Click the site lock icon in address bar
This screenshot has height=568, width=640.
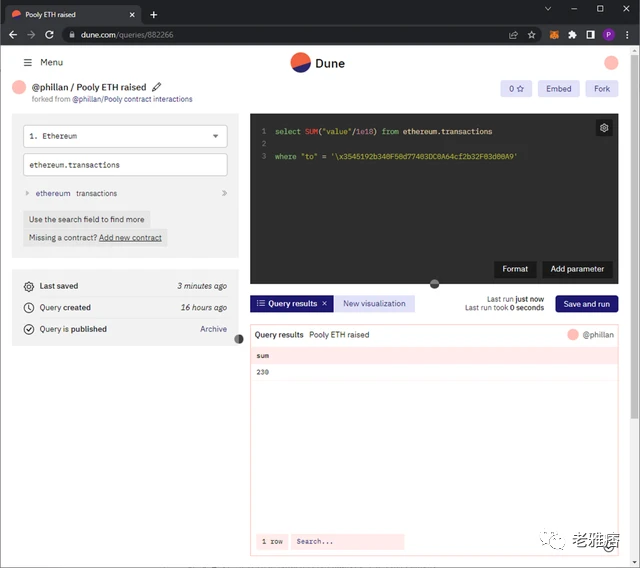[72, 35]
